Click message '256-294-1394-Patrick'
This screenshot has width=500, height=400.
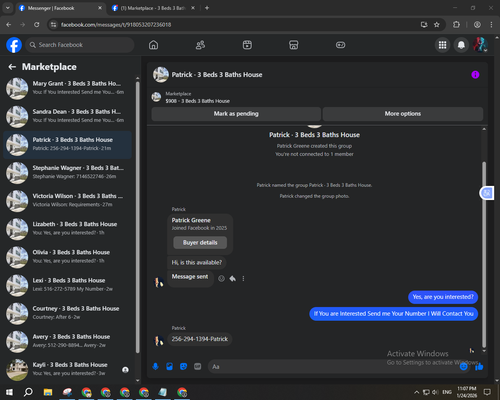200,339
